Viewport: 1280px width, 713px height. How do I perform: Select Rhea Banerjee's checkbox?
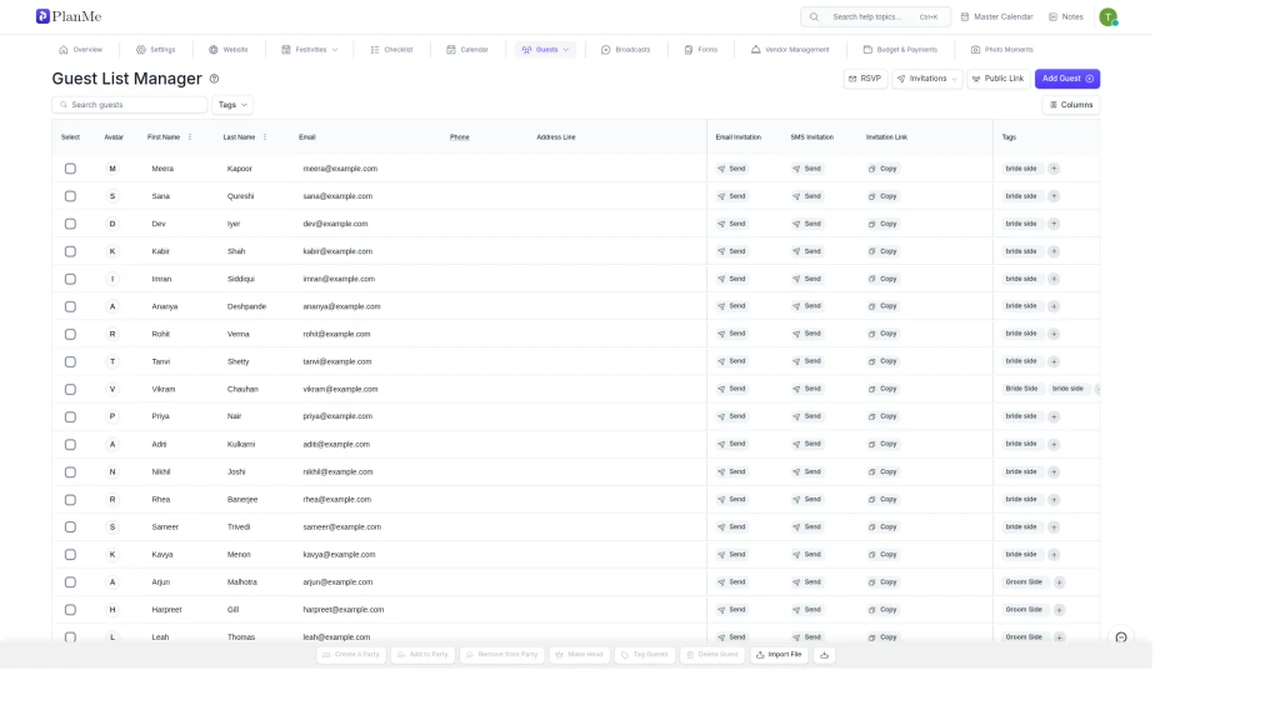[70, 499]
